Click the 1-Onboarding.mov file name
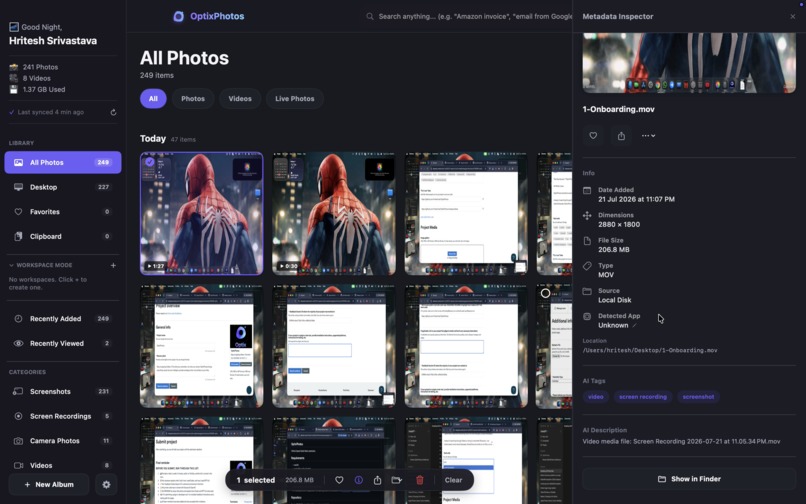The width and height of the screenshot is (806, 504). 618,109
